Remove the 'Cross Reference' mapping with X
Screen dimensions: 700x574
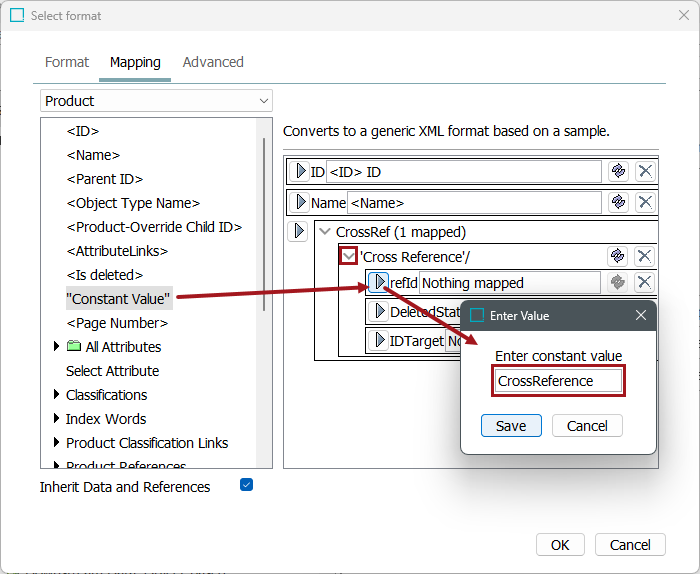pos(645,256)
